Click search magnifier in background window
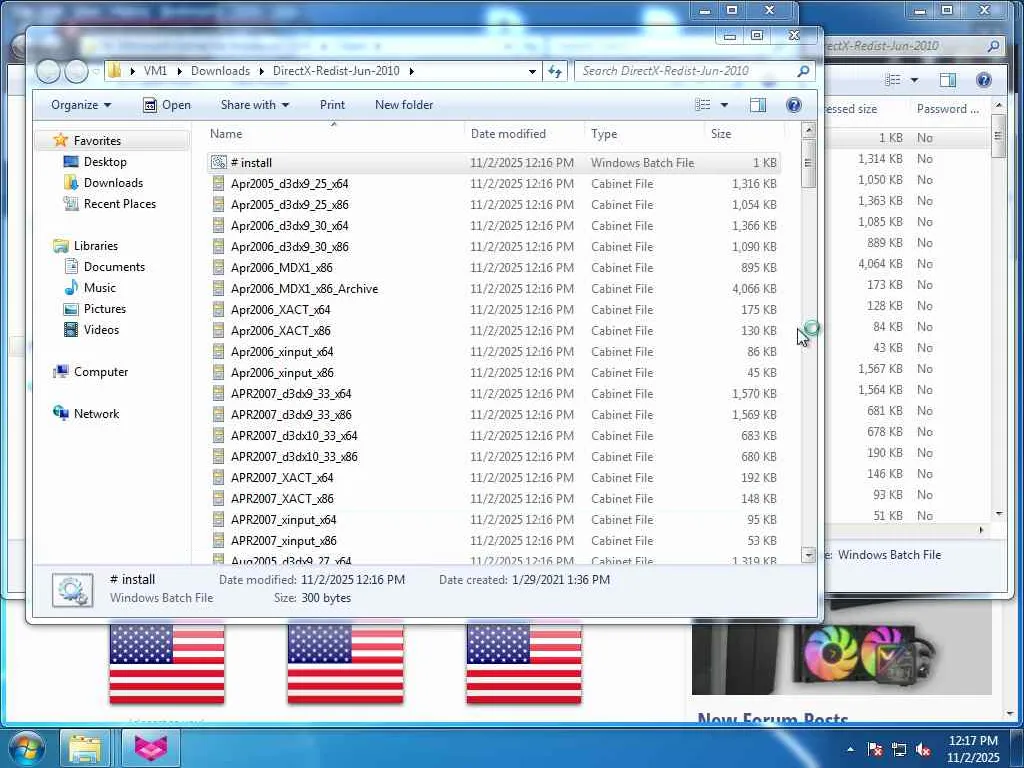The image size is (1024, 768). (993, 46)
